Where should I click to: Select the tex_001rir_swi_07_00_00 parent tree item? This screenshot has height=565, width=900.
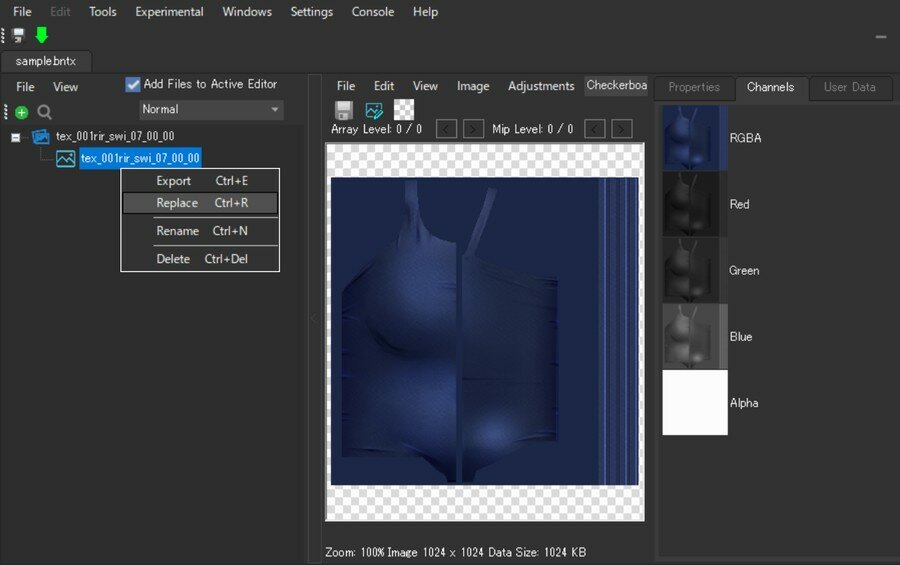click(x=115, y=137)
